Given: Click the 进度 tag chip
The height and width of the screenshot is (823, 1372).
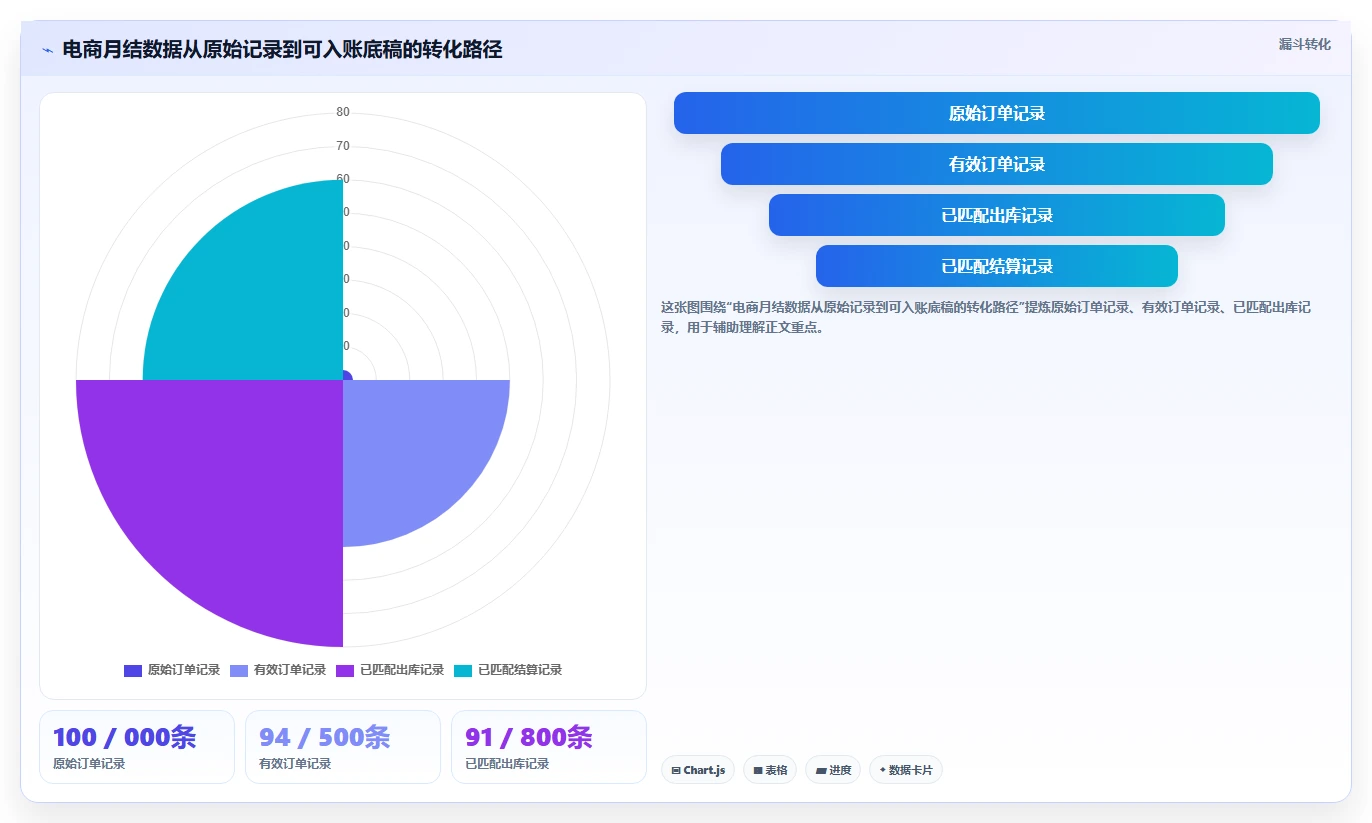Looking at the screenshot, I should [833, 770].
